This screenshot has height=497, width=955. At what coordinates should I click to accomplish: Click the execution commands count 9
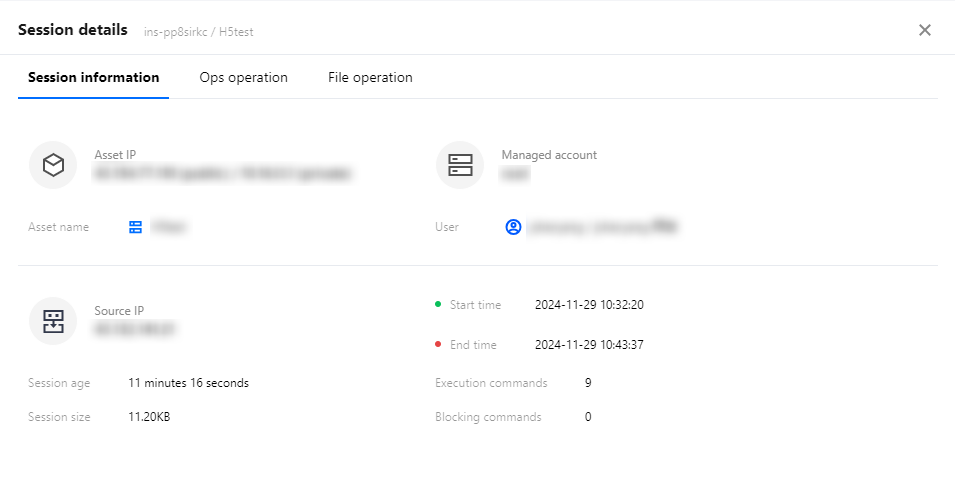(588, 383)
